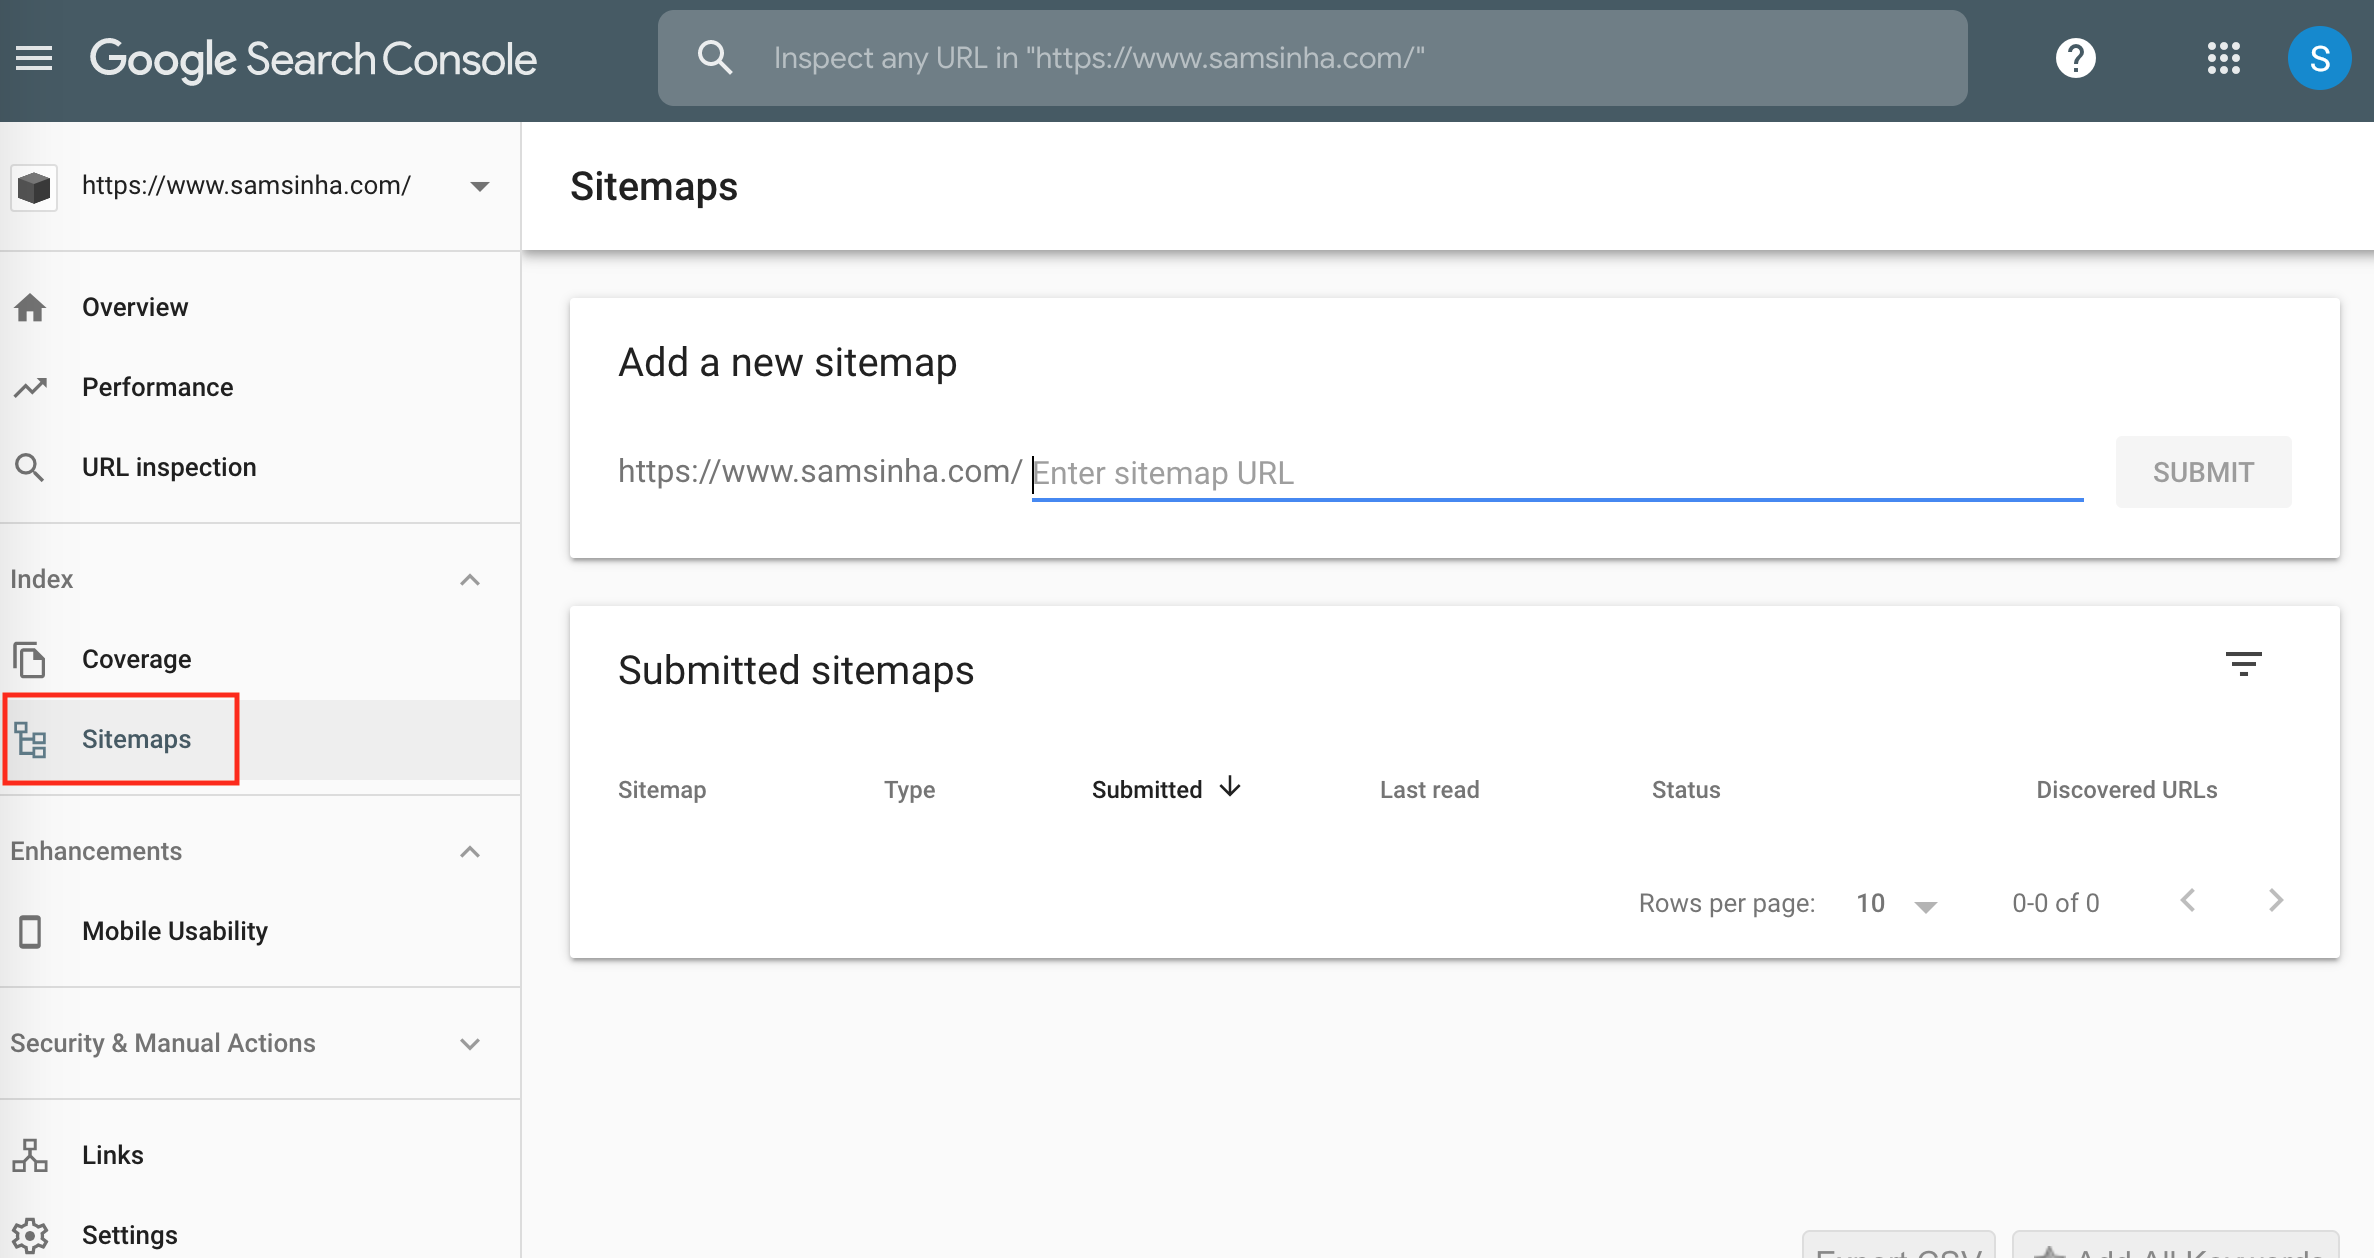Screen dimensions: 2374x1258
Task: Click the 0-0 of 0 pagination text
Action: [x=2055, y=903]
